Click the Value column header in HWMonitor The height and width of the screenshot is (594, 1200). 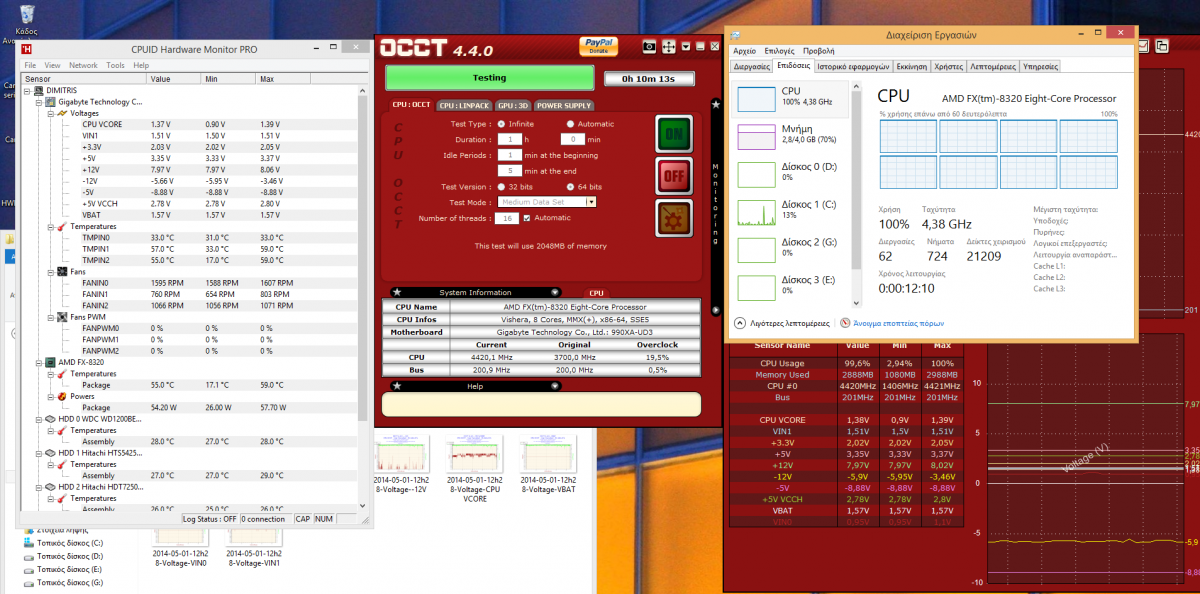(x=174, y=78)
